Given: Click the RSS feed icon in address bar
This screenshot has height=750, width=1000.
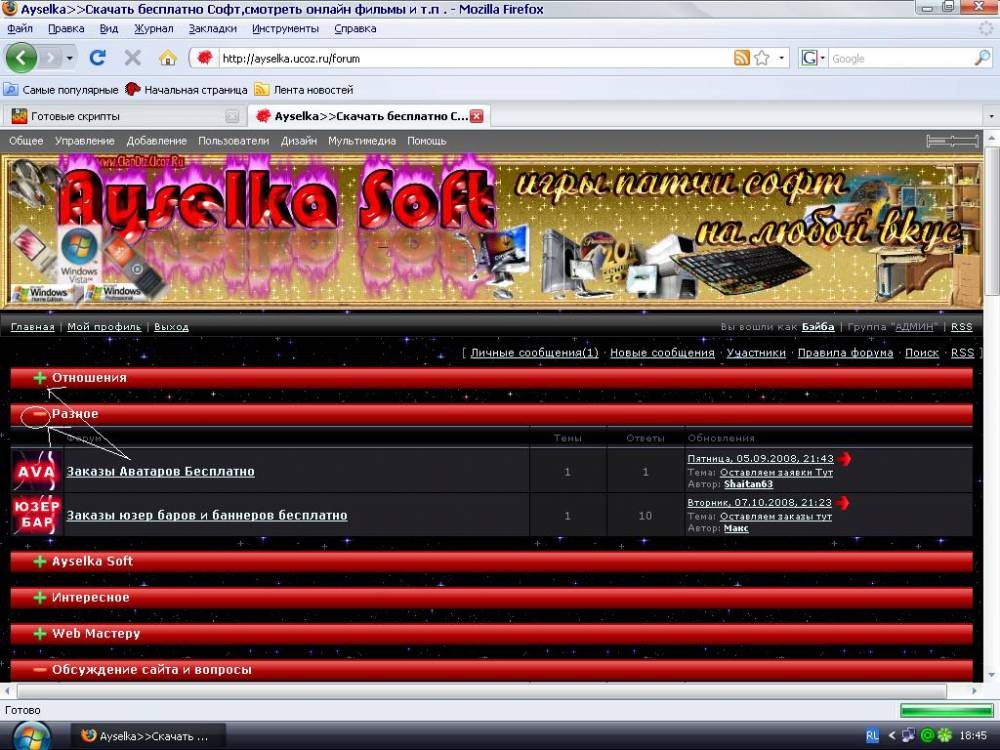Looking at the screenshot, I should pyautogui.click(x=741, y=58).
